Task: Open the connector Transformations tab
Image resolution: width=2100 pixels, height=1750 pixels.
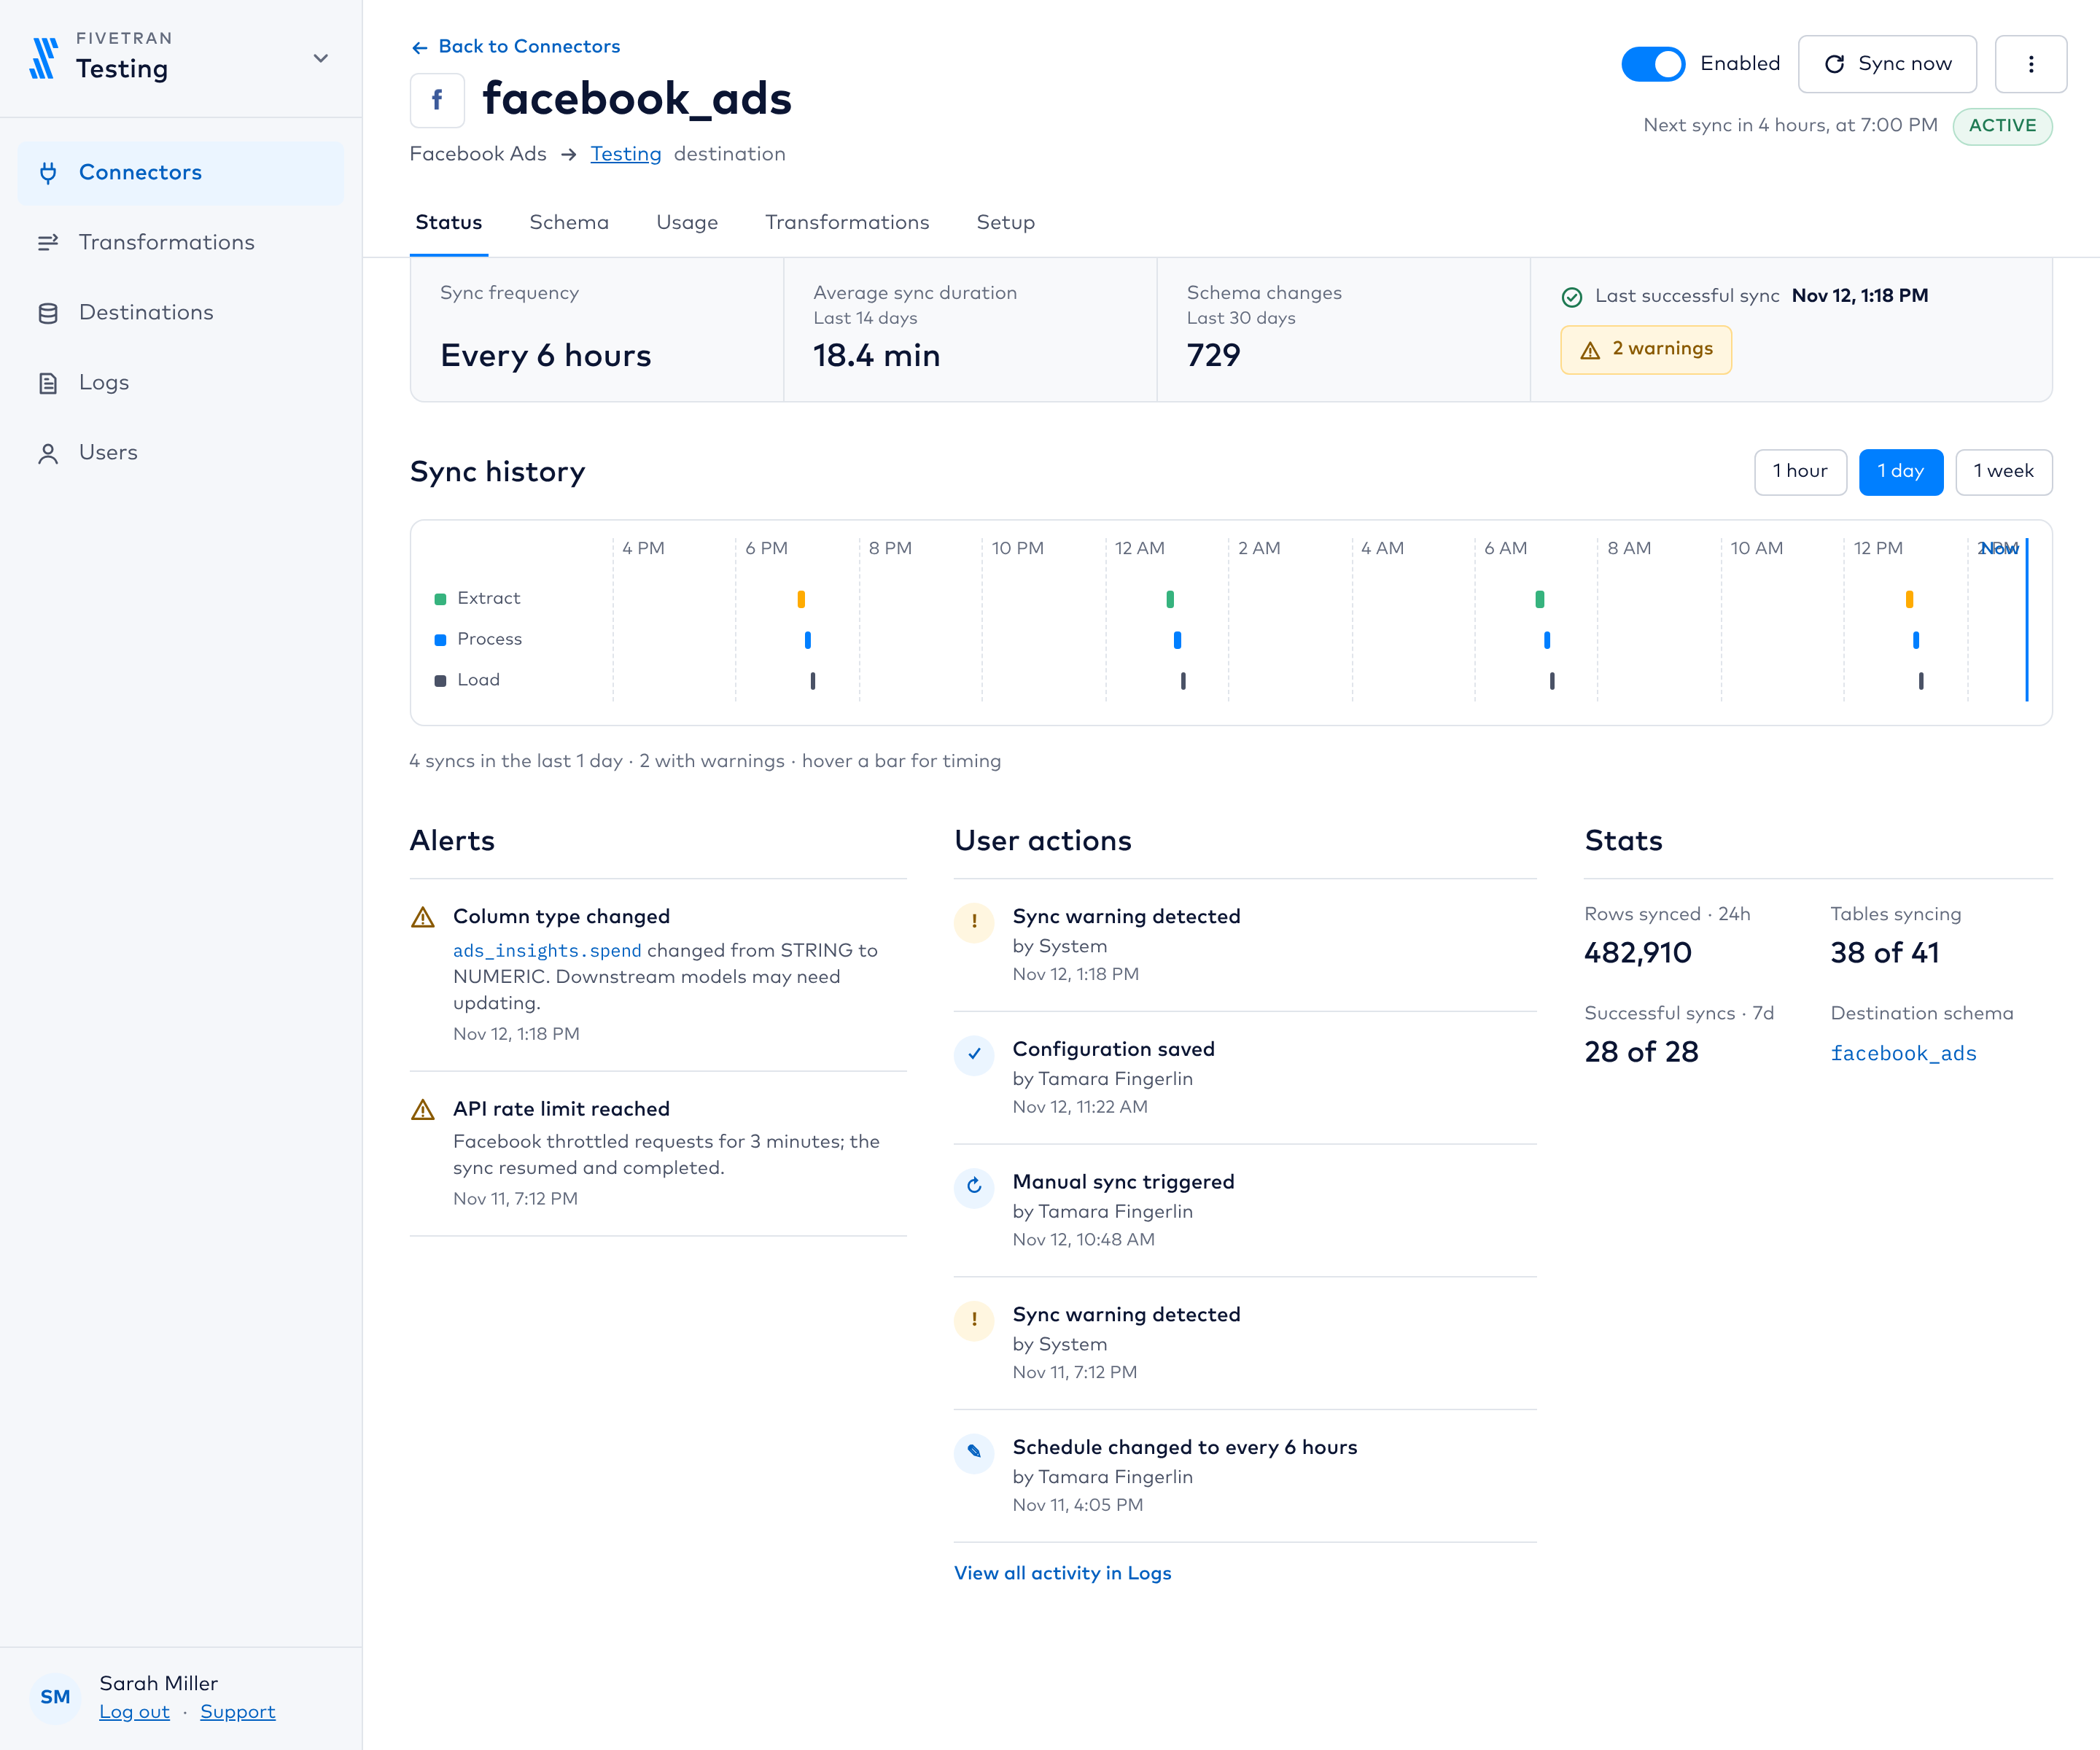Action: click(847, 223)
